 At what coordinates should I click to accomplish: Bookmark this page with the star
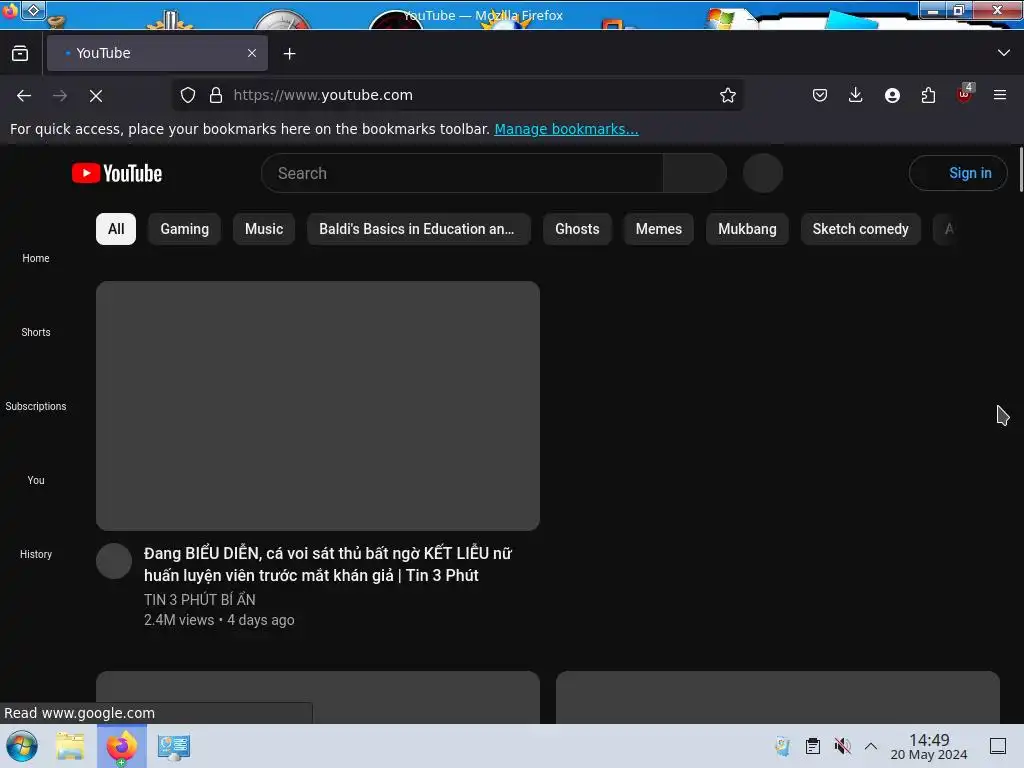click(x=728, y=95)
